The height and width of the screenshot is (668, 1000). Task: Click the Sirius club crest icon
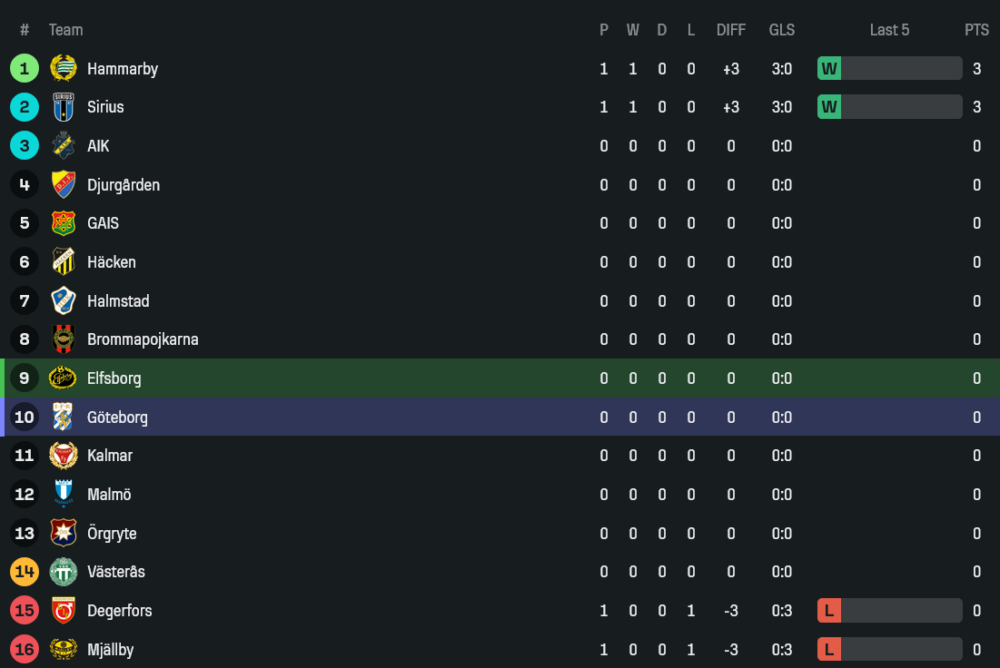[63, 107]
